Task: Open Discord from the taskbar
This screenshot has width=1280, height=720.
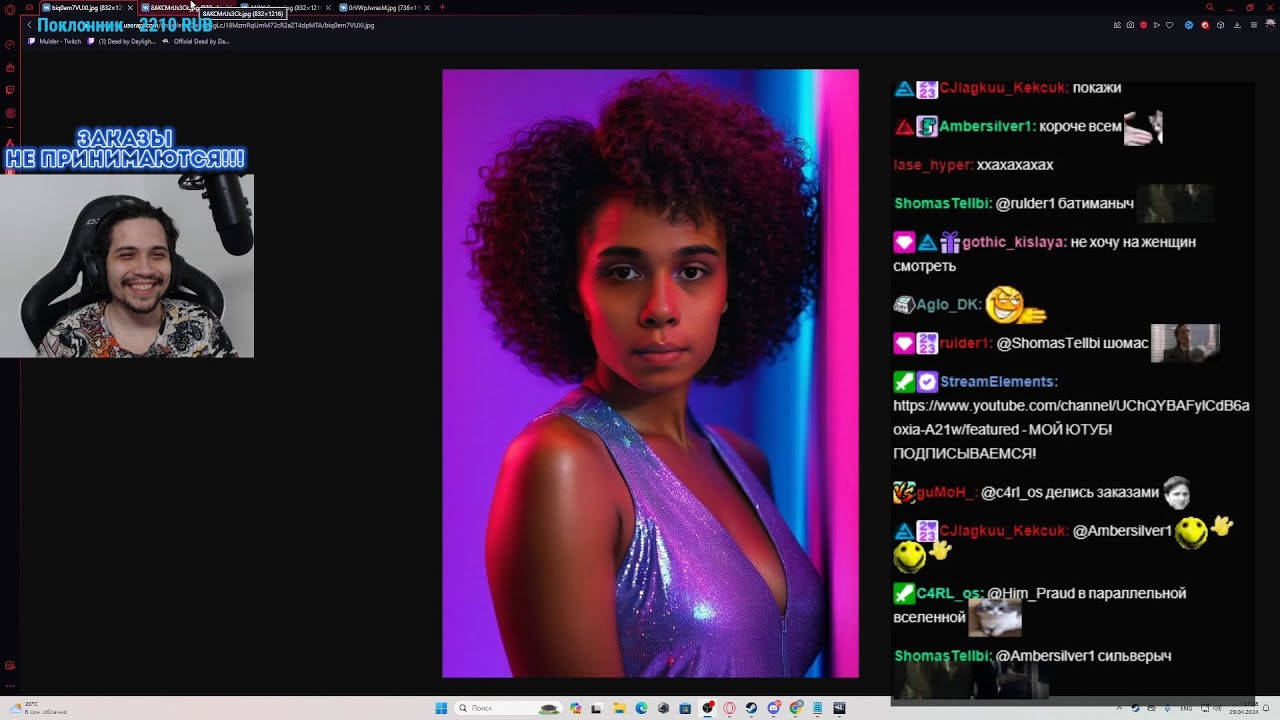Action: (x=774, y=708)
